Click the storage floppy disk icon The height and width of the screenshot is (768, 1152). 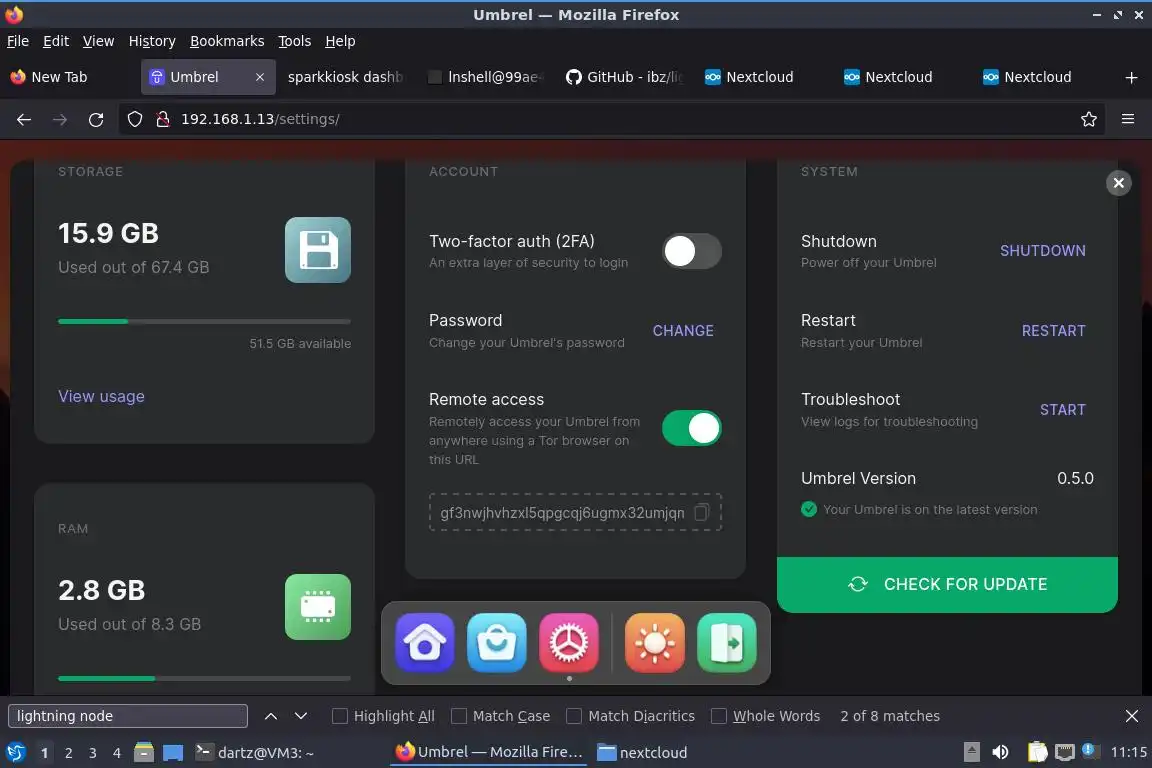[x=317, y=250]
